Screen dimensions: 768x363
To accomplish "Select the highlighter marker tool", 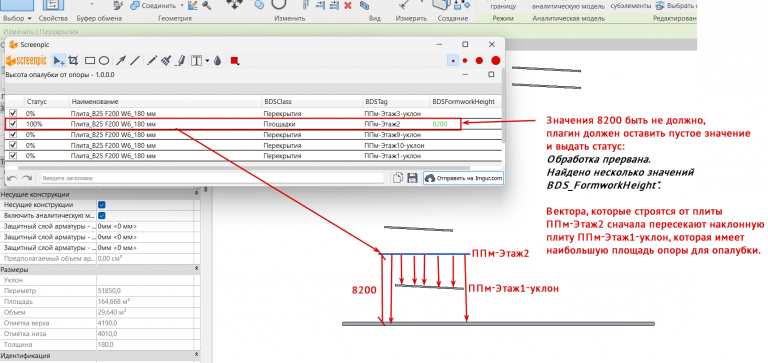I will (180, 61).
